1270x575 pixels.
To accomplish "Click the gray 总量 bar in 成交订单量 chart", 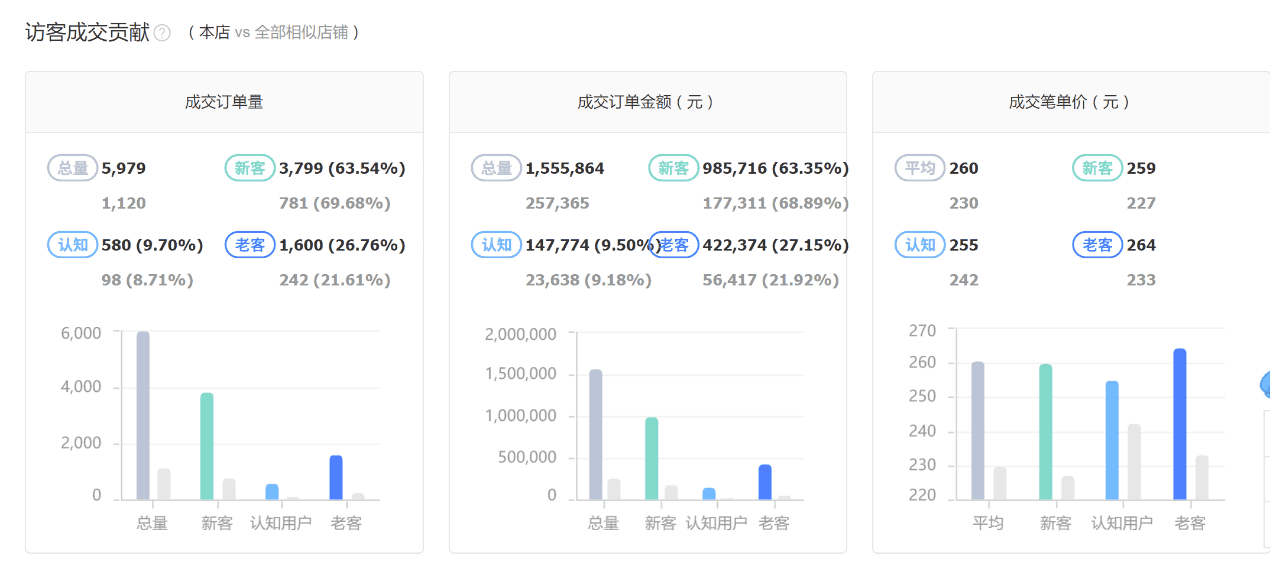I will (x=143, y=416).
